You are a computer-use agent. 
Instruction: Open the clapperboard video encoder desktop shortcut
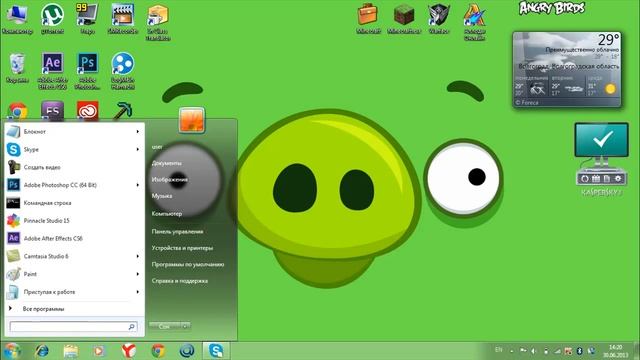pyautogui.click(x=122, y=18)
